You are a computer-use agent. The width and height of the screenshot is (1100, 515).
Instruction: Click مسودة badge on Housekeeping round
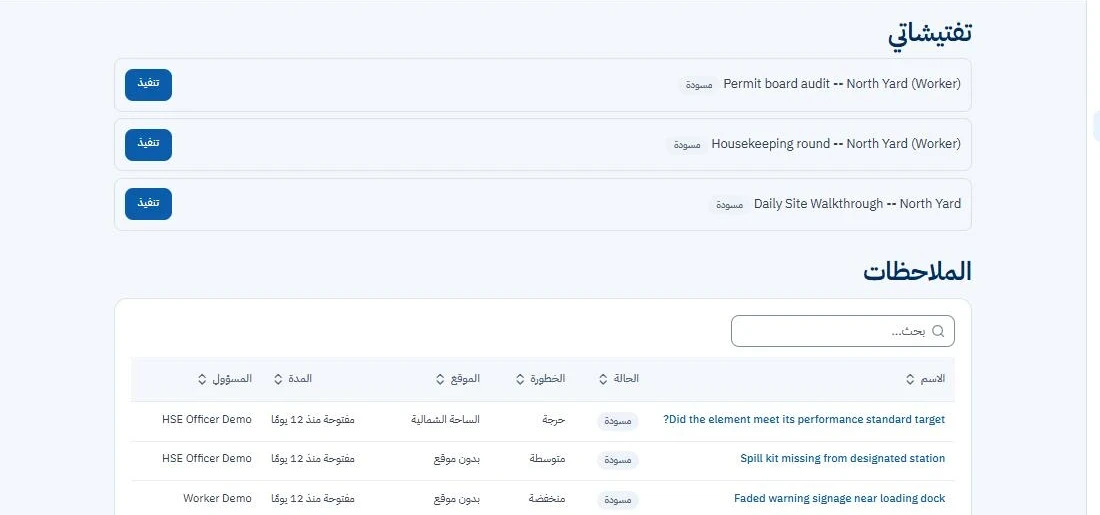tap(687, 145)
